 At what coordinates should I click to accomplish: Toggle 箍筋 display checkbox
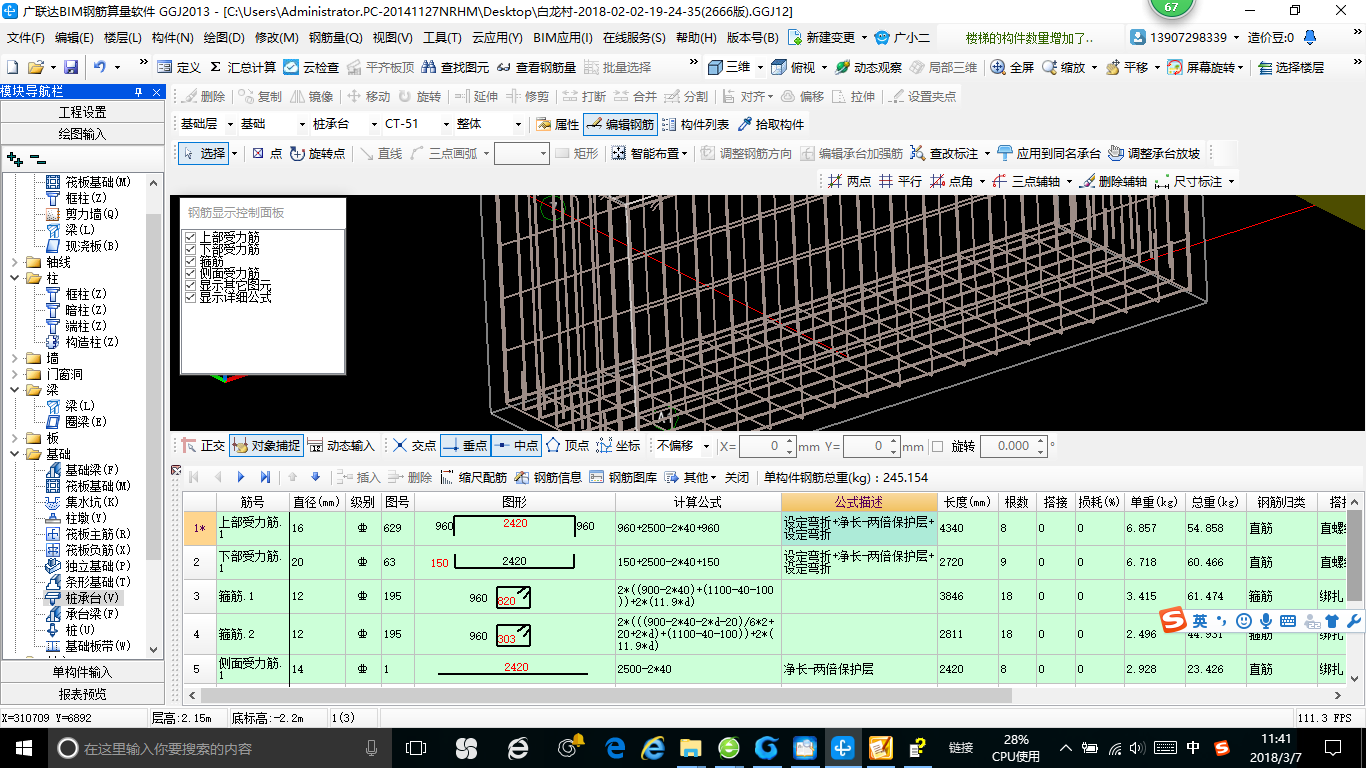pos(191,261)
